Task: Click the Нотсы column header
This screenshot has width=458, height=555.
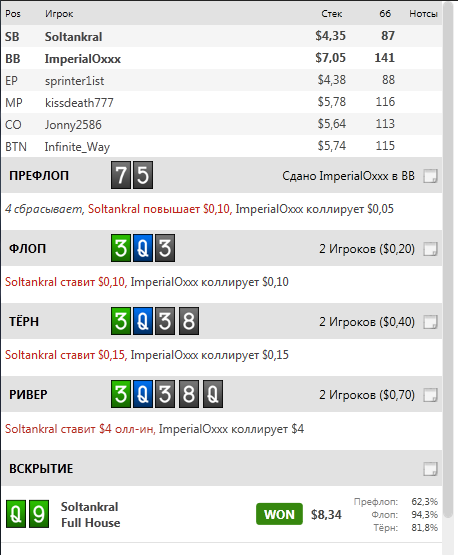Action: (423, 14)
